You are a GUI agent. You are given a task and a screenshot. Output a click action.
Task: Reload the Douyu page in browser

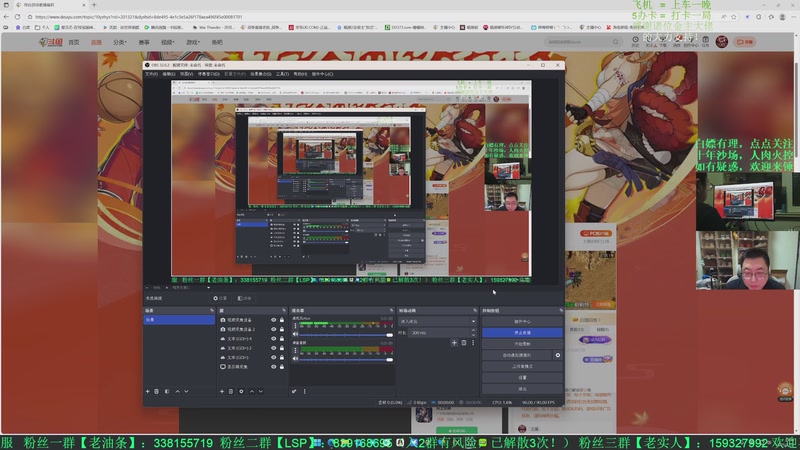tap(17, 17)
